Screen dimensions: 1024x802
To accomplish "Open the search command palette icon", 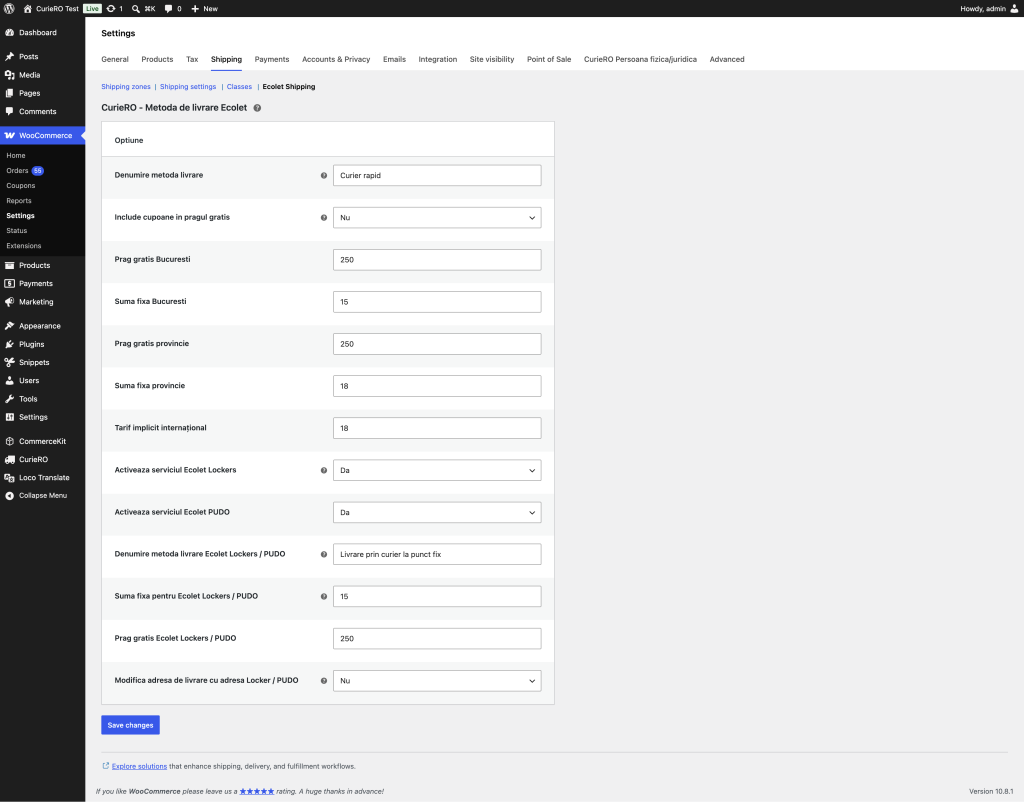I will [135, 8].
